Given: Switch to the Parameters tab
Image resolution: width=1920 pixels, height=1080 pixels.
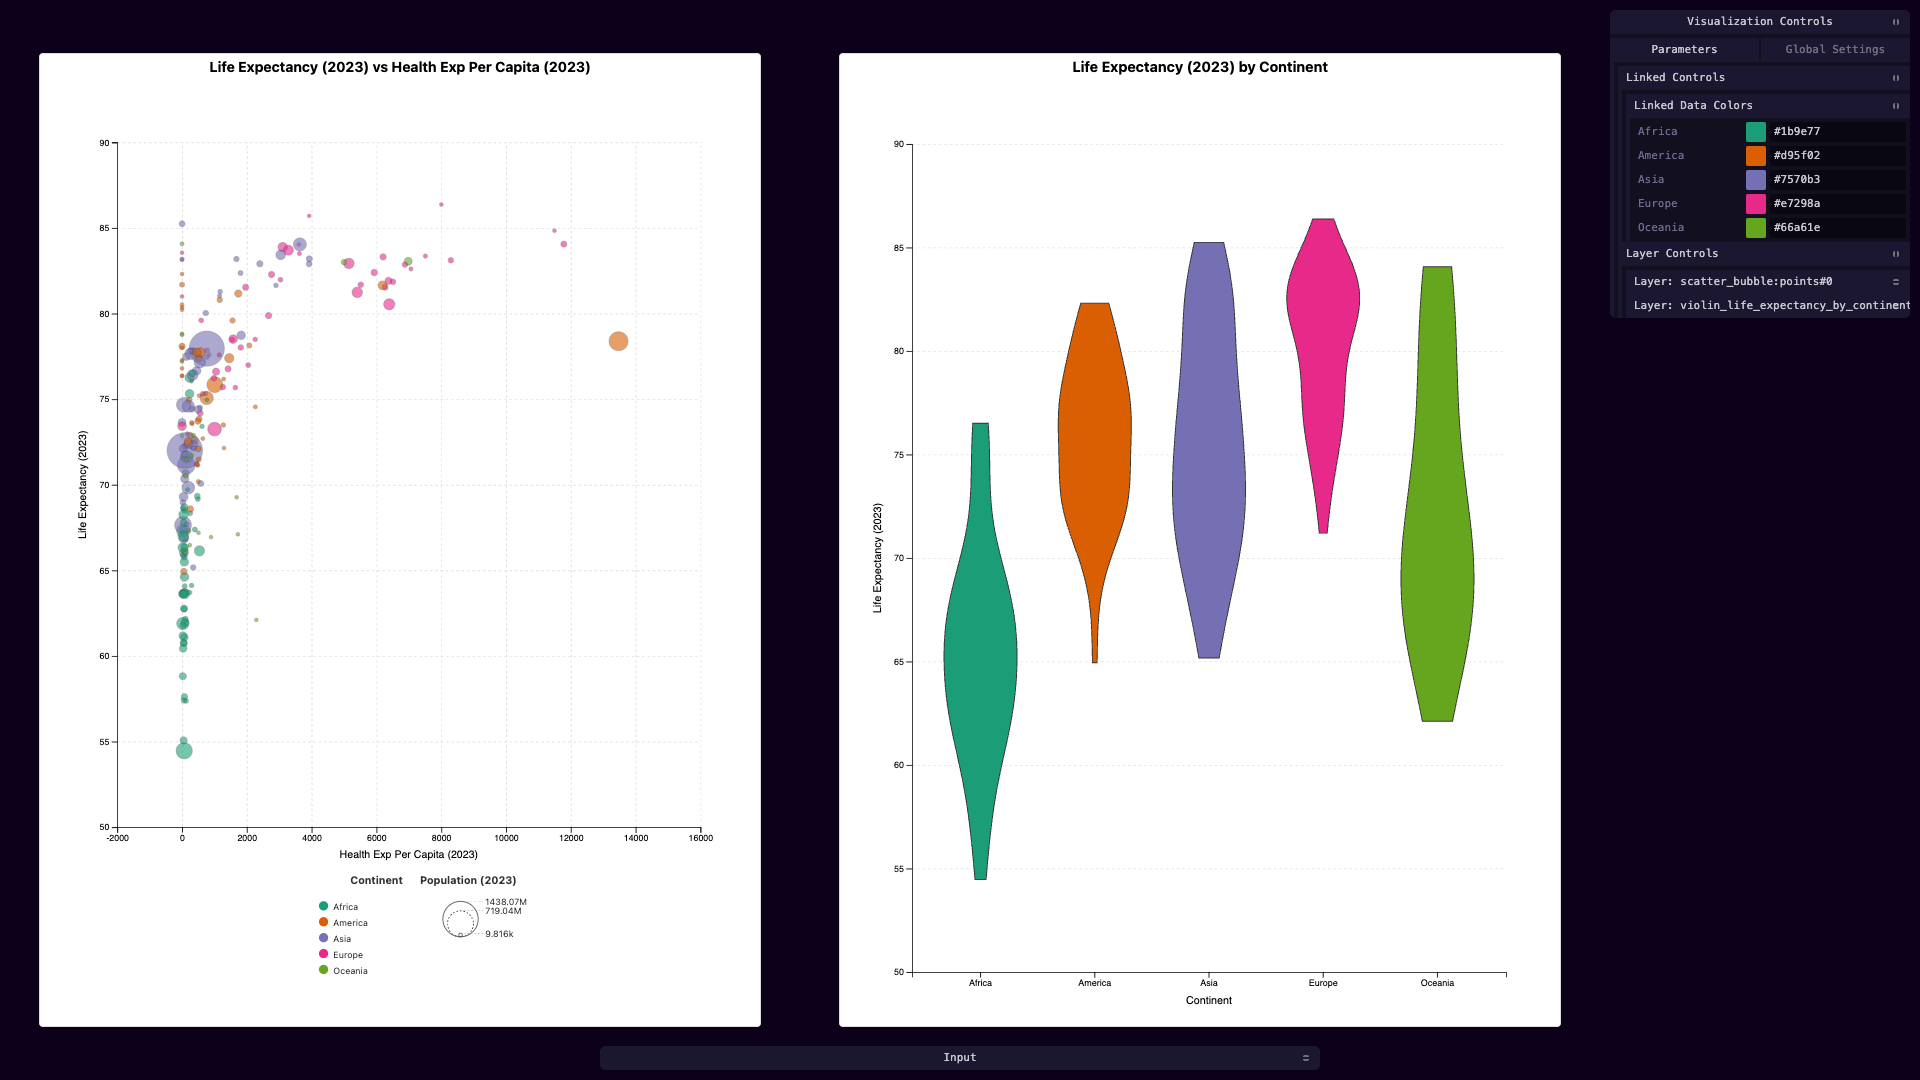Looking at the screenshot, I should click(1684, 50).
